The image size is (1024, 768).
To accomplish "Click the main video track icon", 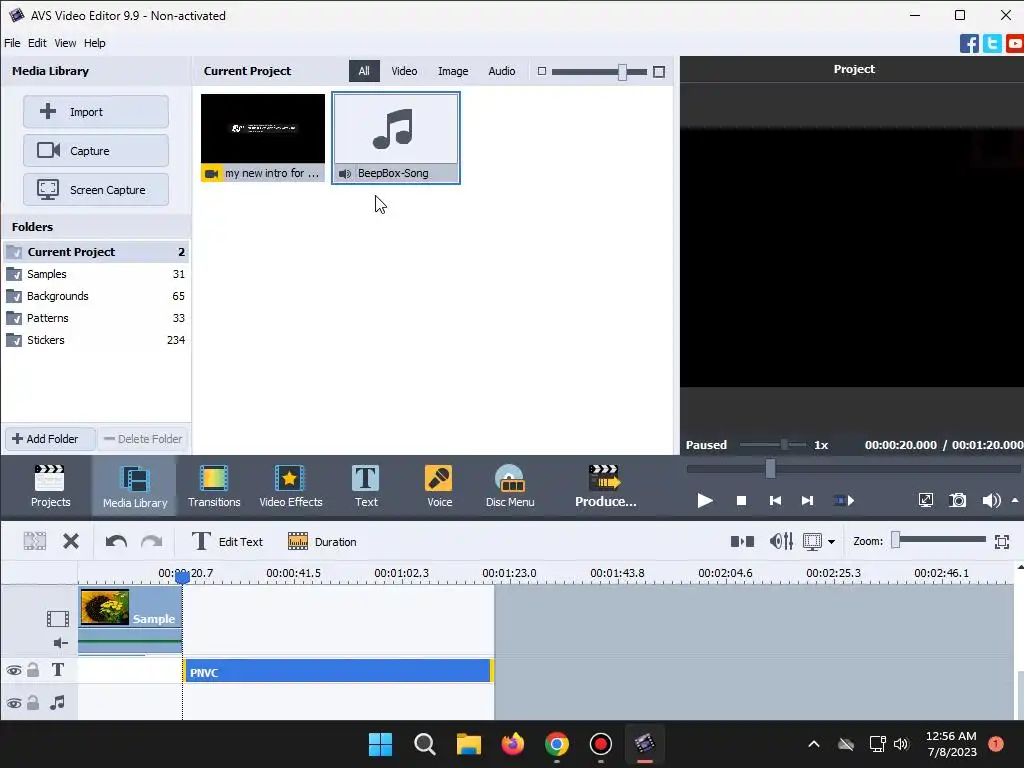I will [x=58, y=618].
